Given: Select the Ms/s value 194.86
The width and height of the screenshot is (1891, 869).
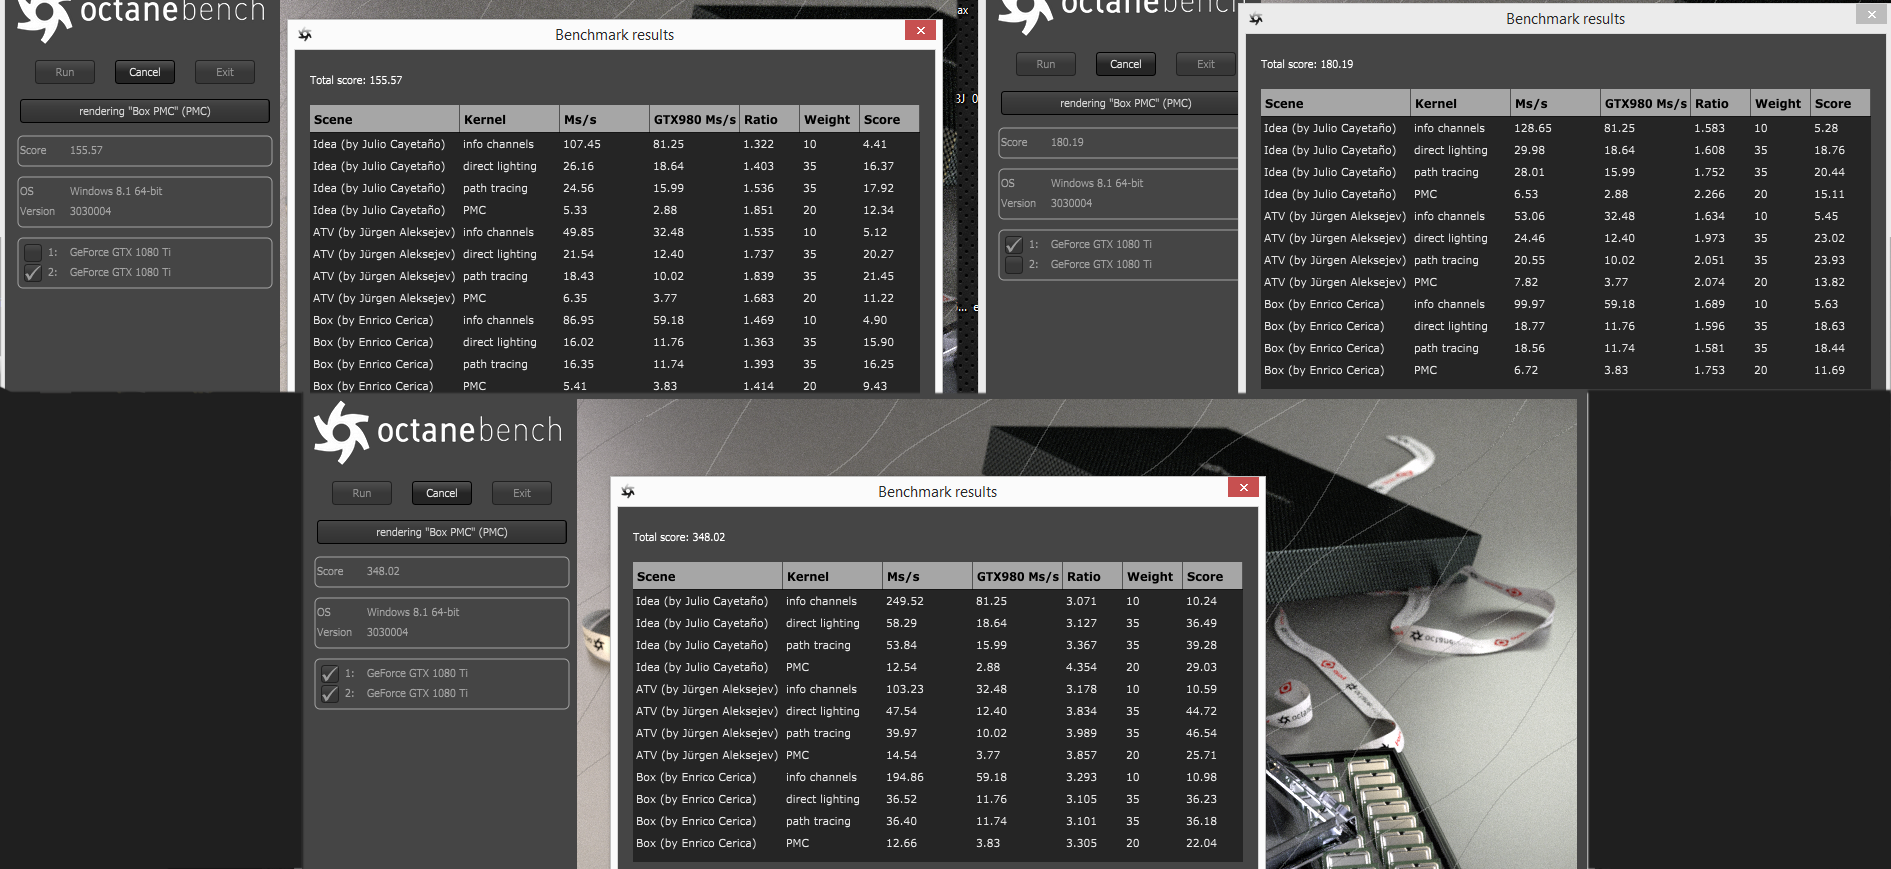Looking at the screenshot, I should coord(905,777).
